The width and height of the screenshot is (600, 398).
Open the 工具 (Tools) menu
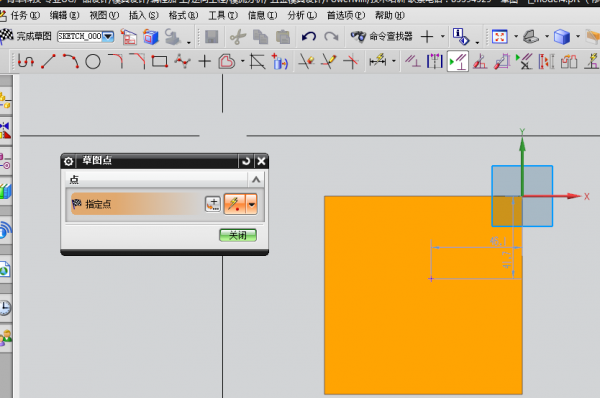pos(223,15)
